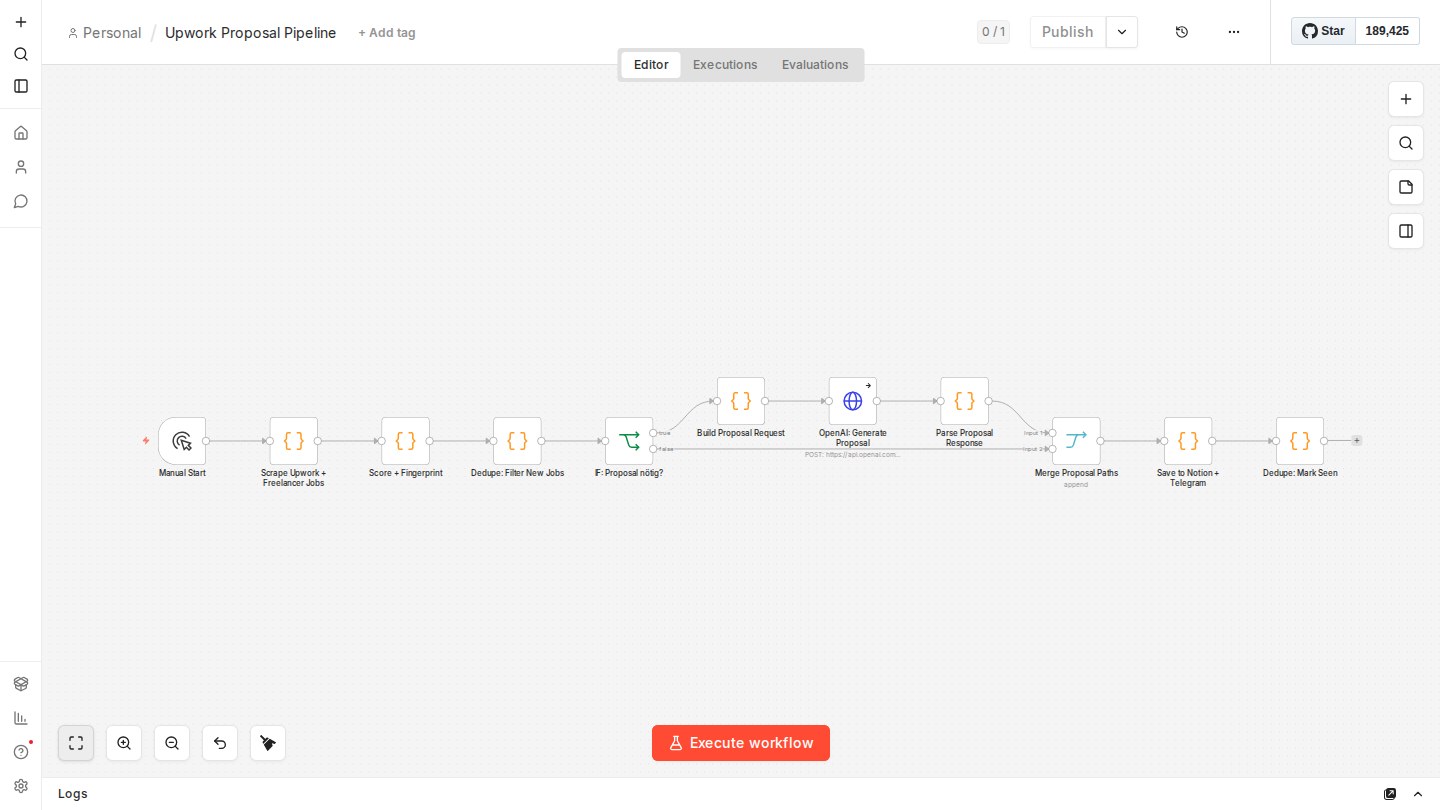The width and height of the screenshot is (1440, 810).
Task: Open the help question mark icon
Action: tap(20, 752)
